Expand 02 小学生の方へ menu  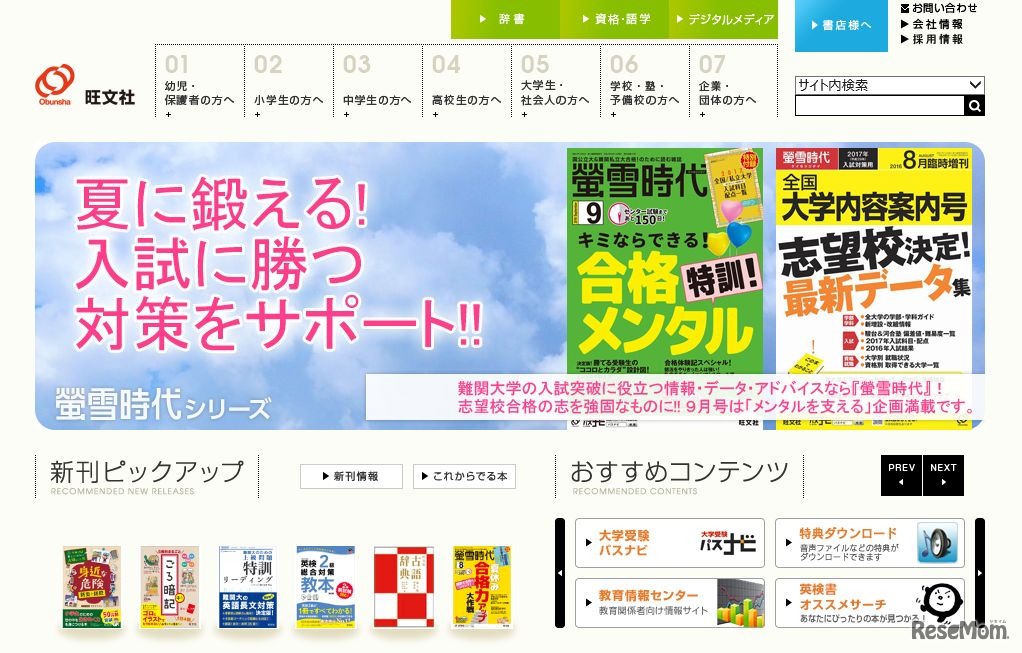click(289, 81)
